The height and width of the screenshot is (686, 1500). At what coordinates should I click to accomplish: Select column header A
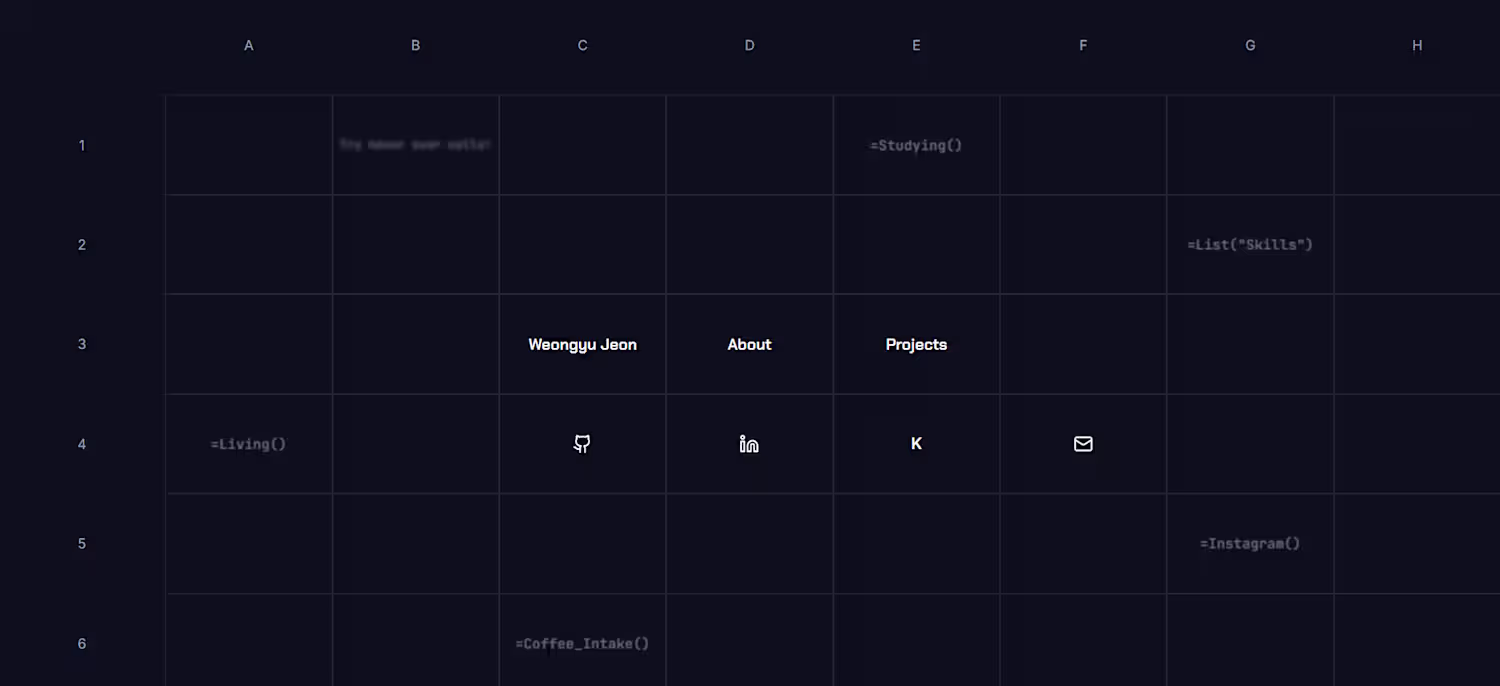(x=248, y=45)
